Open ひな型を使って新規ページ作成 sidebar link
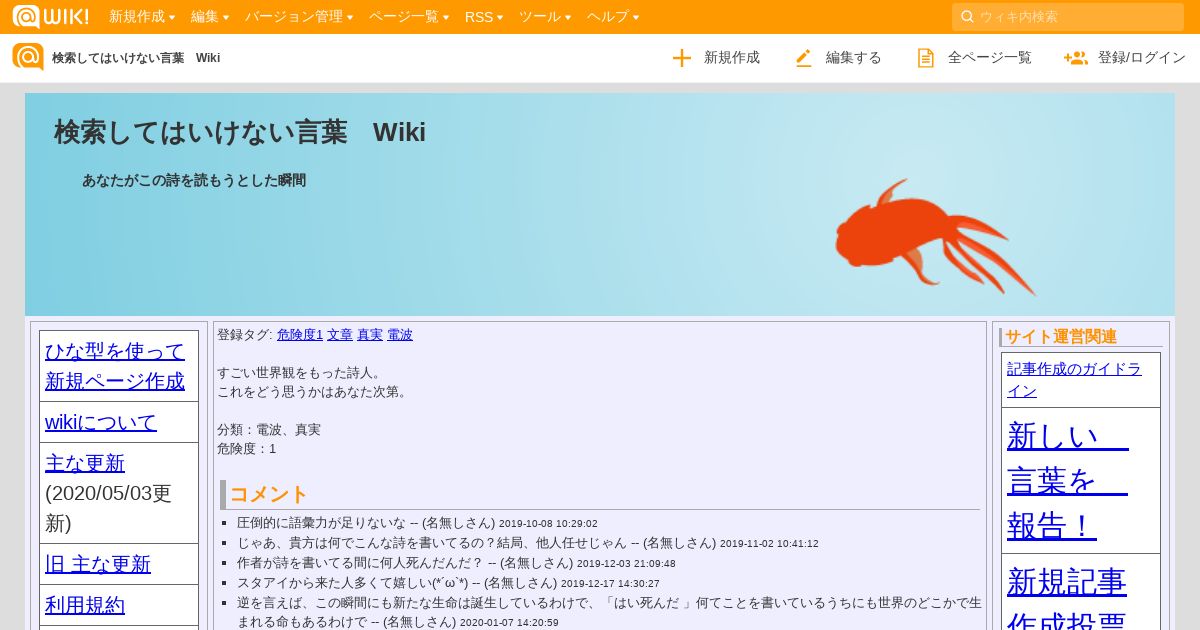The height and width of the screenshot is (630, 1200). [115, 366]
